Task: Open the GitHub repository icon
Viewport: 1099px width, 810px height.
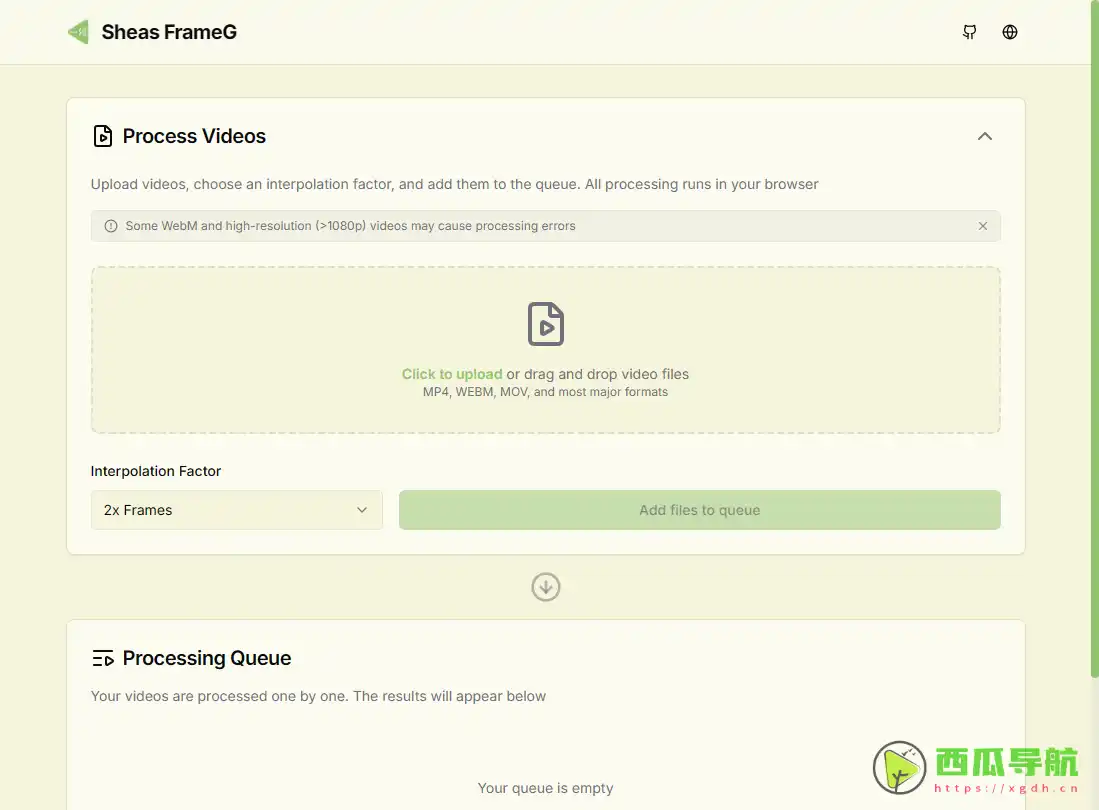Action: 969,32
